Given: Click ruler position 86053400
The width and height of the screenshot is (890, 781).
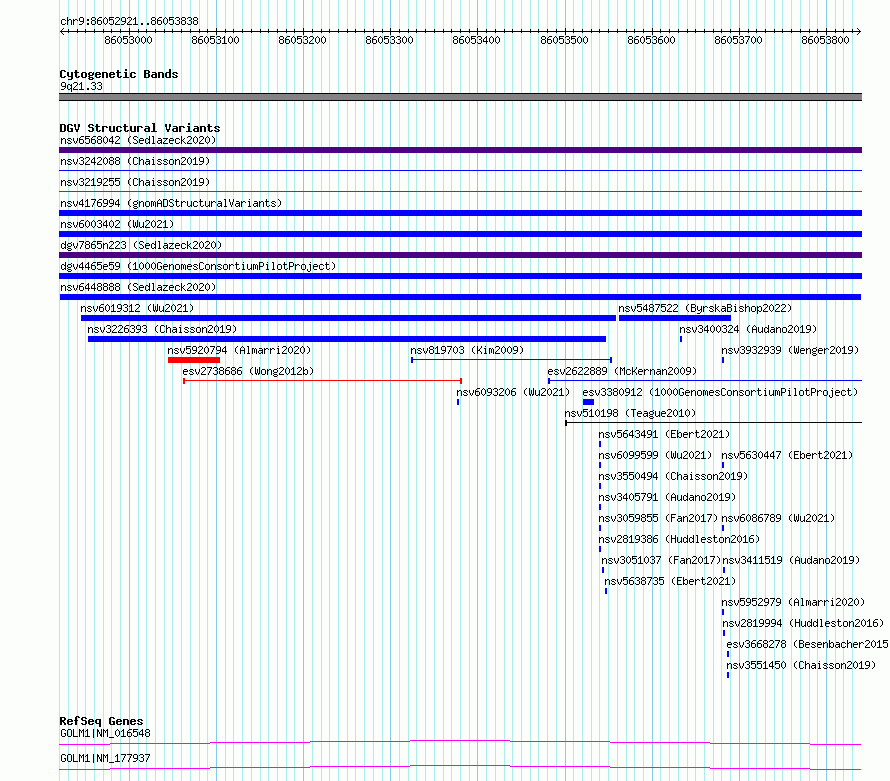Looking at the screenshot, I should [x=476, y=40].
